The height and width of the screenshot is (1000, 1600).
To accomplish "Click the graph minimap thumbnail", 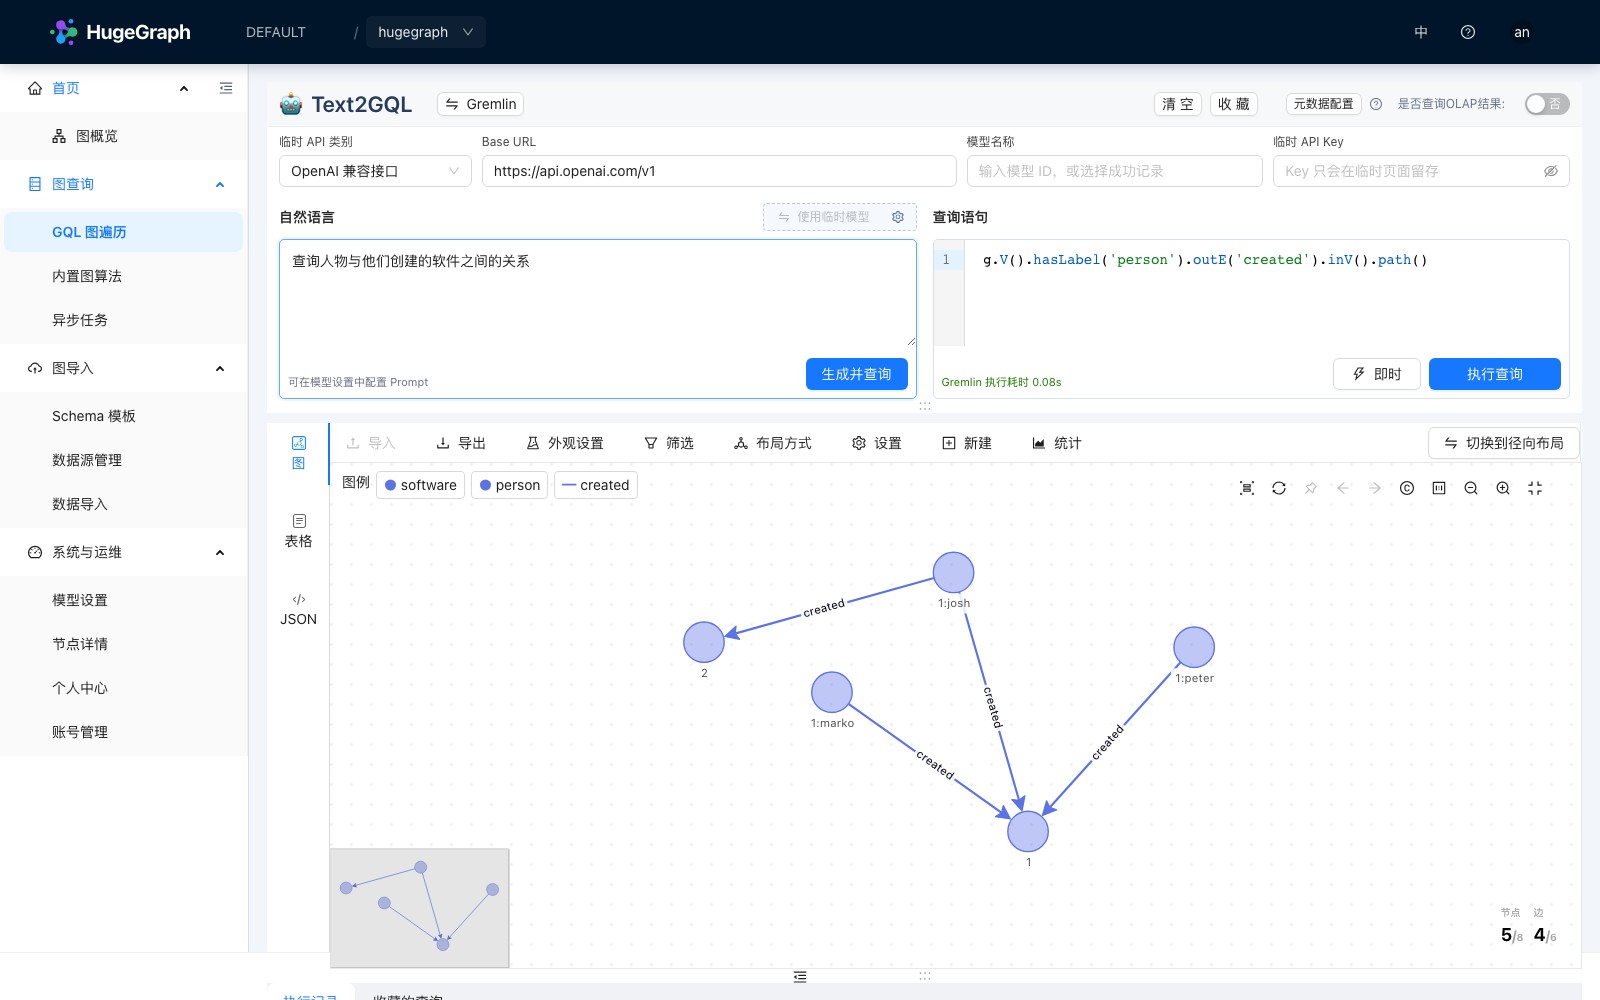I will [420, 908].
